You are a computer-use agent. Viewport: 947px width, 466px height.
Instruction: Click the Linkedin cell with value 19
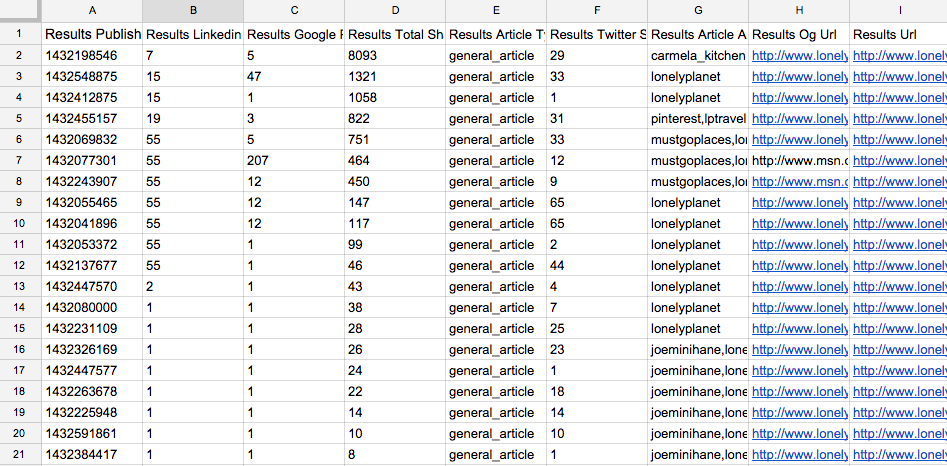[193, 119]
